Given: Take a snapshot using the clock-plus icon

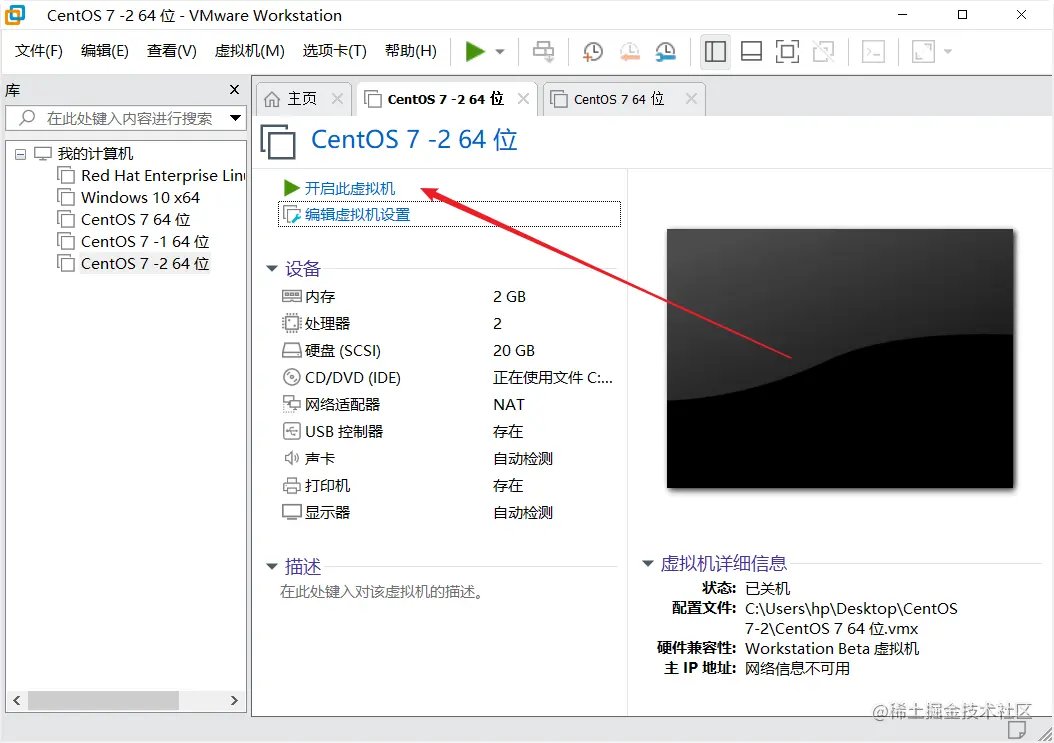Looking at the screenshot, I should pos(592,51).
